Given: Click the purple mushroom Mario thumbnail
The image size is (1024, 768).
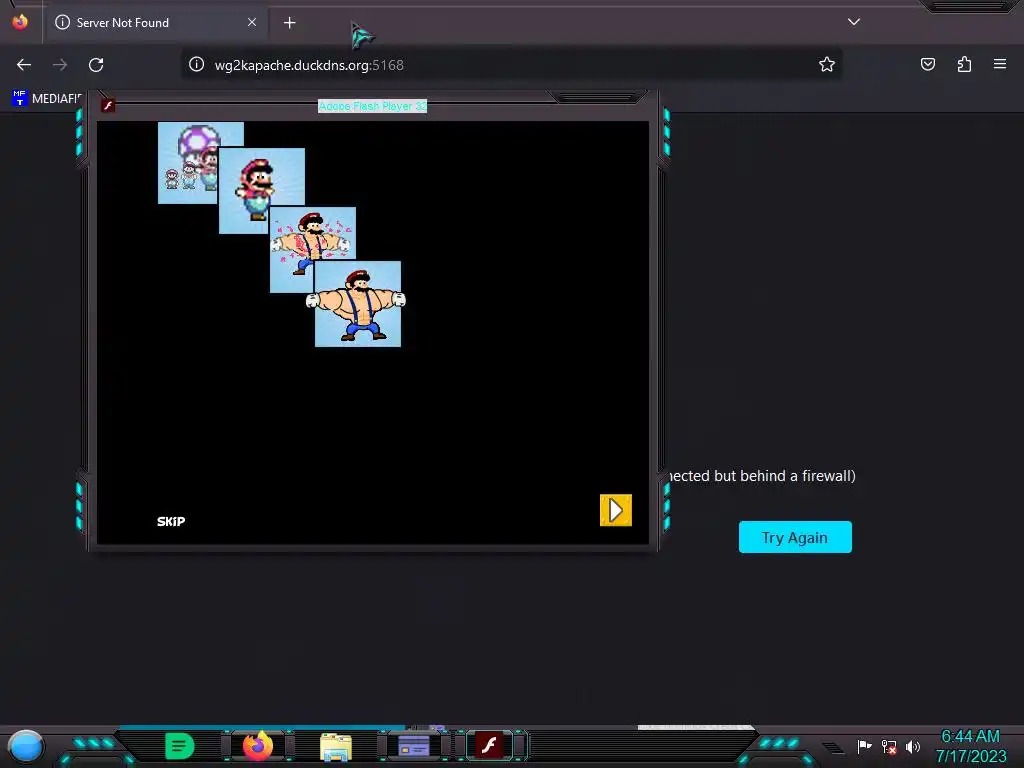Looking at the screenshot, I should 188,163.
